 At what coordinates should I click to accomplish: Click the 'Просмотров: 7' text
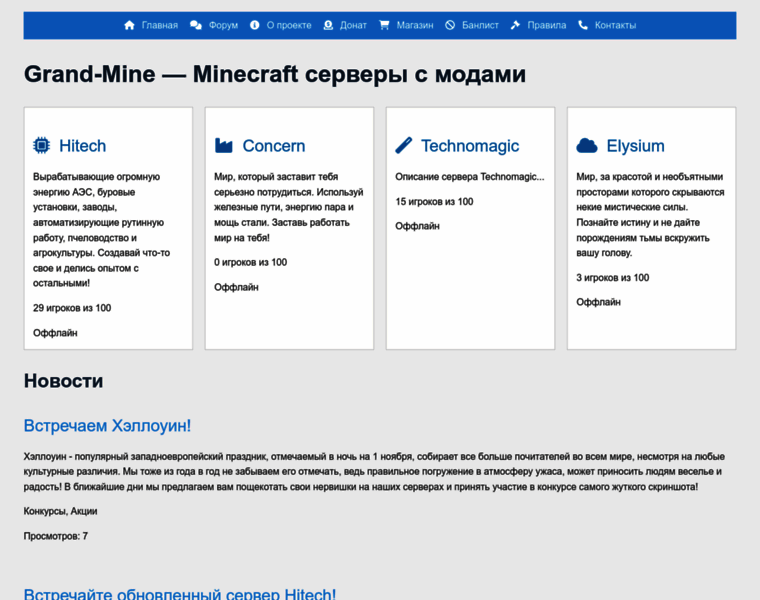coord(56,536)
